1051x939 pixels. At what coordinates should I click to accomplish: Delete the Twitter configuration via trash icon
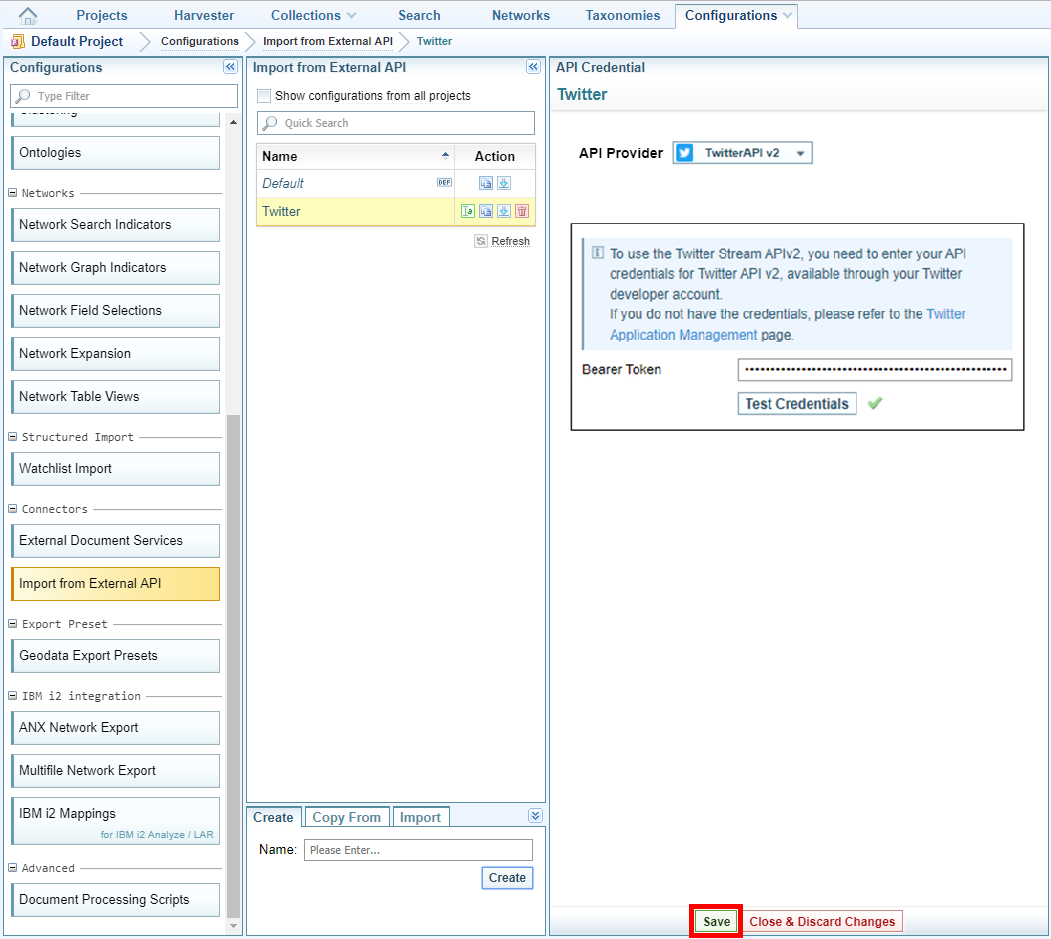[521, 211]
